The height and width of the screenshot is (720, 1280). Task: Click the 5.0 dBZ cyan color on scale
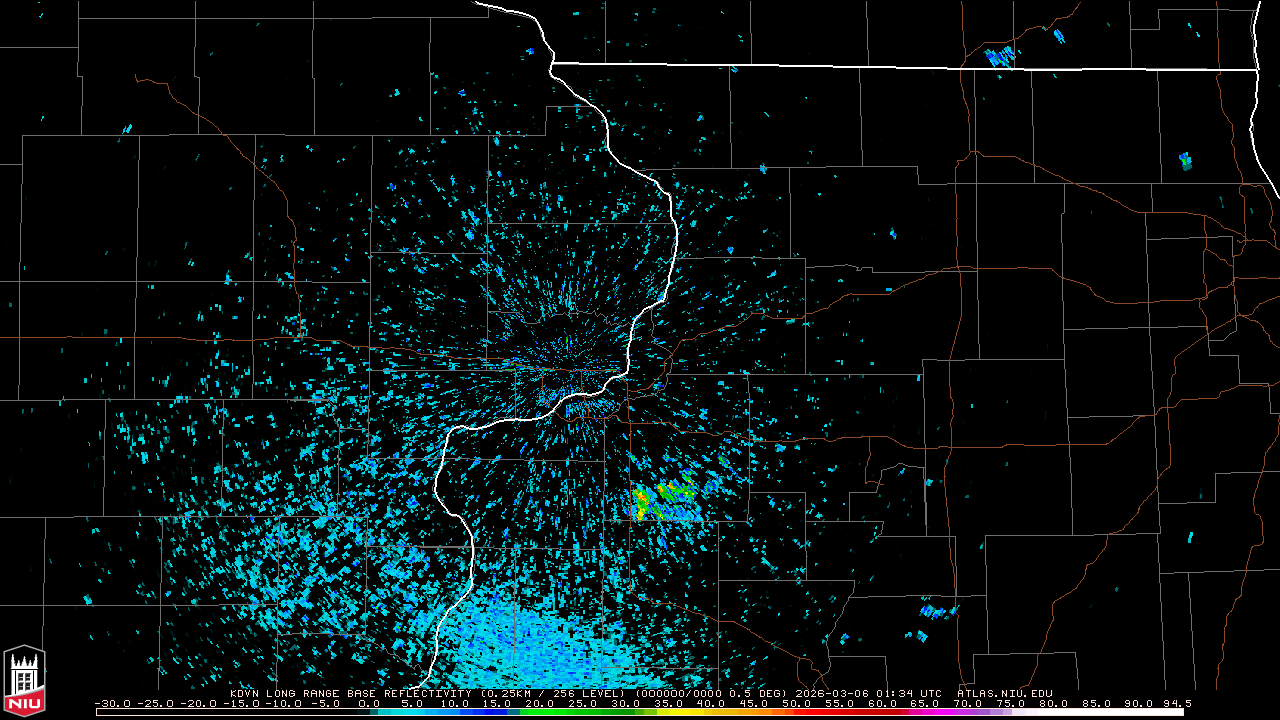click(412, 712)
